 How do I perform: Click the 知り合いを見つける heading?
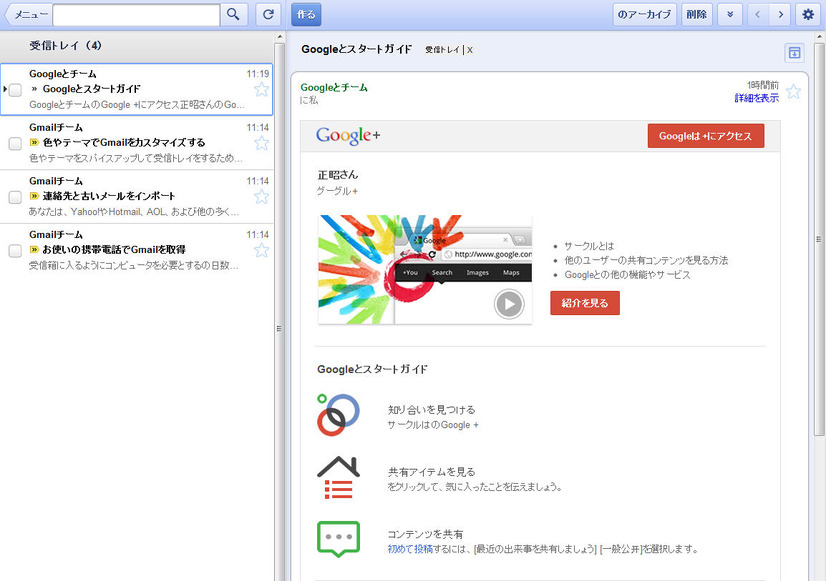(x=431, y=410)
